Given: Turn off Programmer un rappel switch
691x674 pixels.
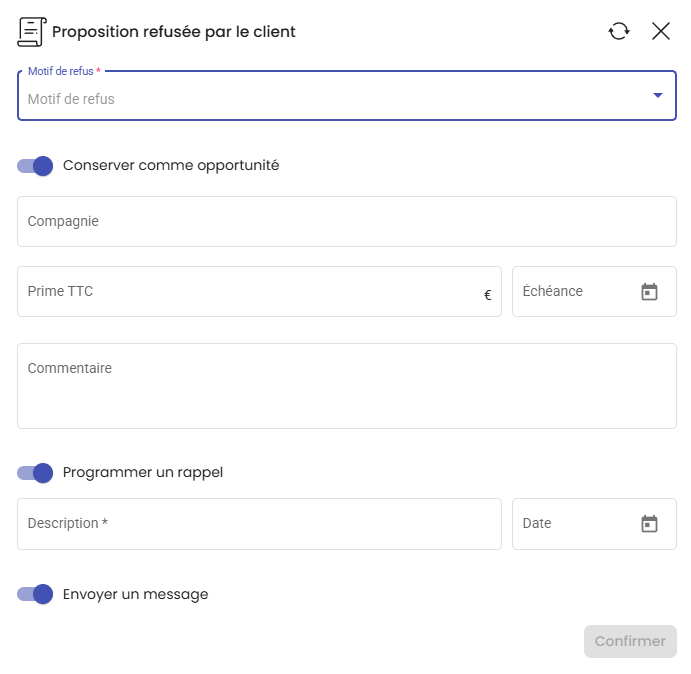Looking at the screenshot, I should pyautogui.click(x=35, y=473).
